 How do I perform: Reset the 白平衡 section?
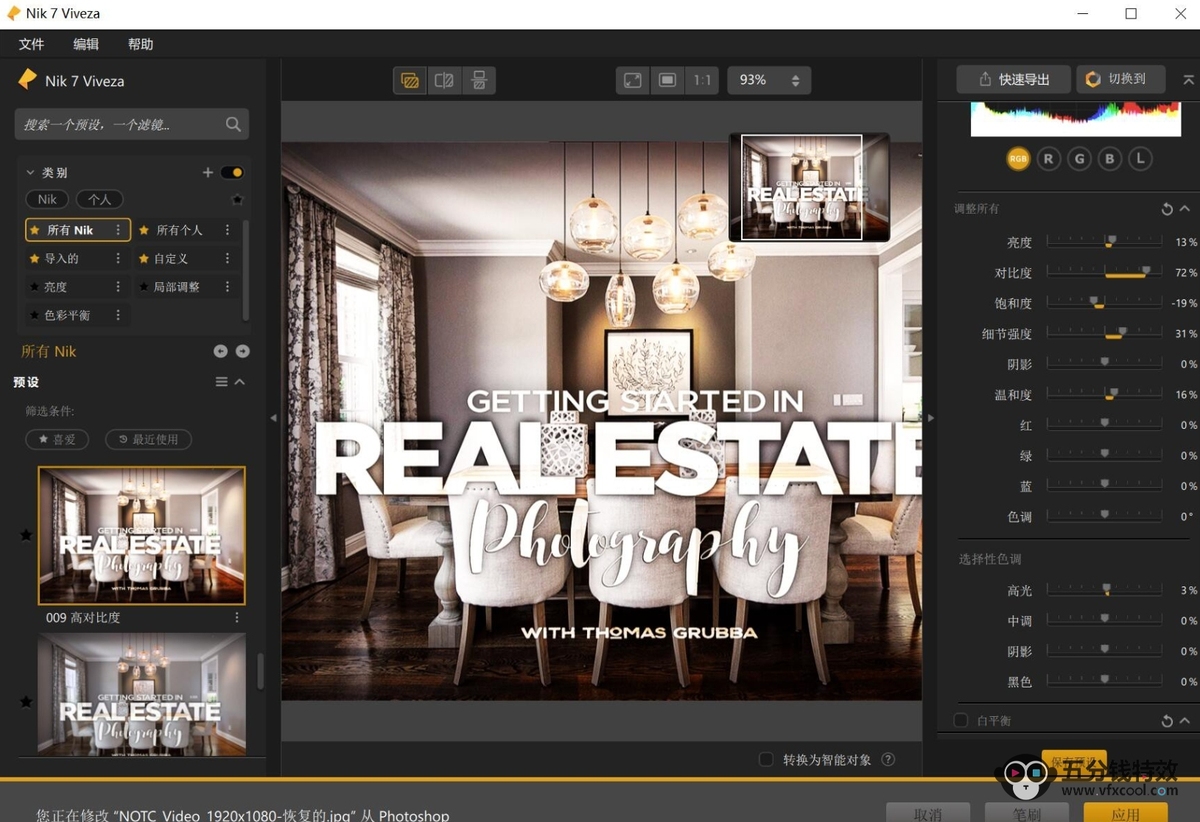tap(1167, 721)
